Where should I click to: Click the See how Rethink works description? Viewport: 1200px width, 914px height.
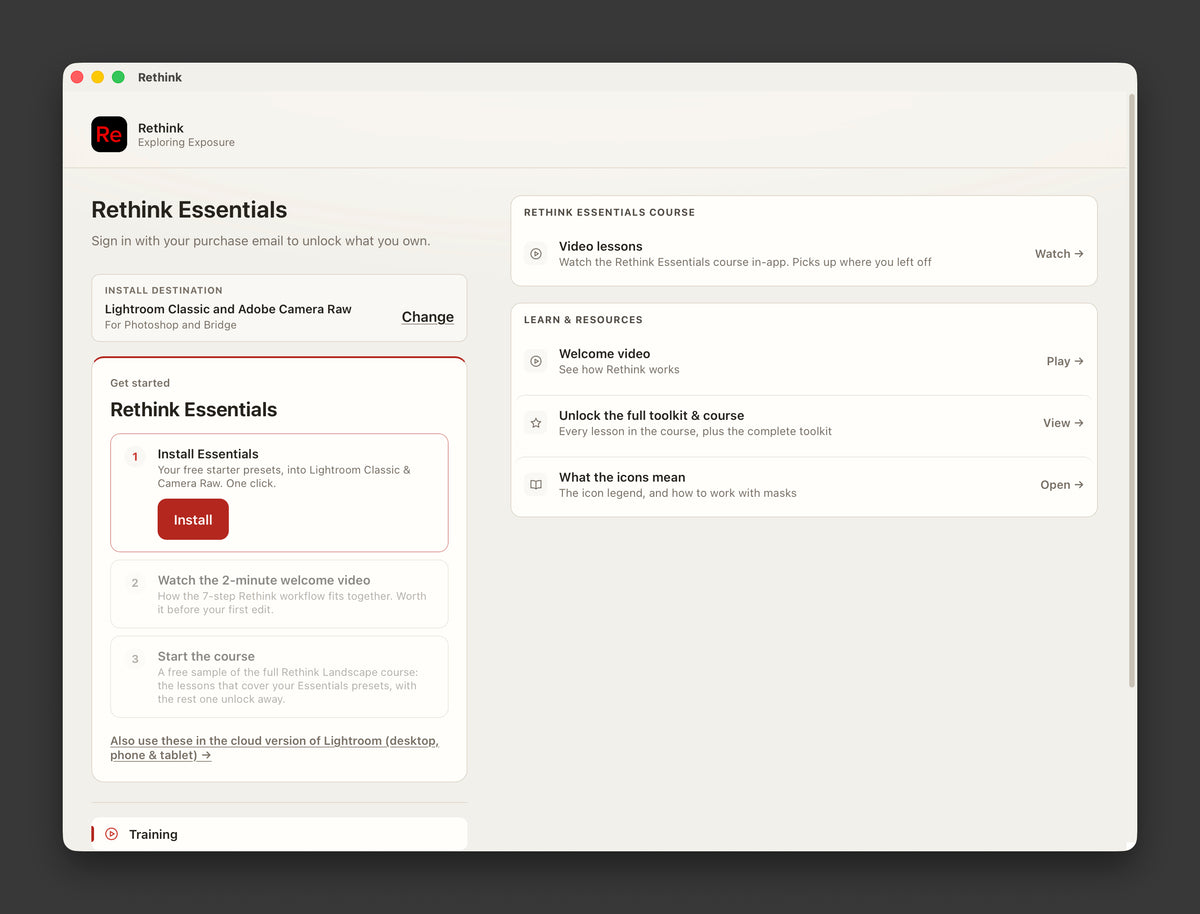coord(619,370)
